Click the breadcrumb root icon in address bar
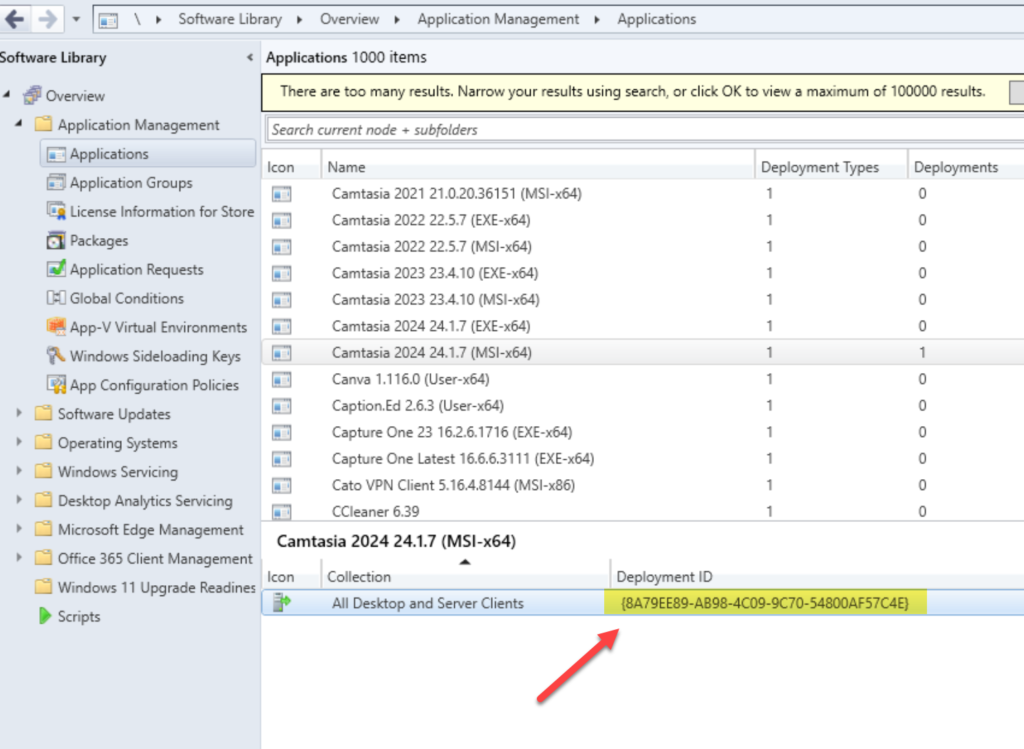 pos(108,20)
